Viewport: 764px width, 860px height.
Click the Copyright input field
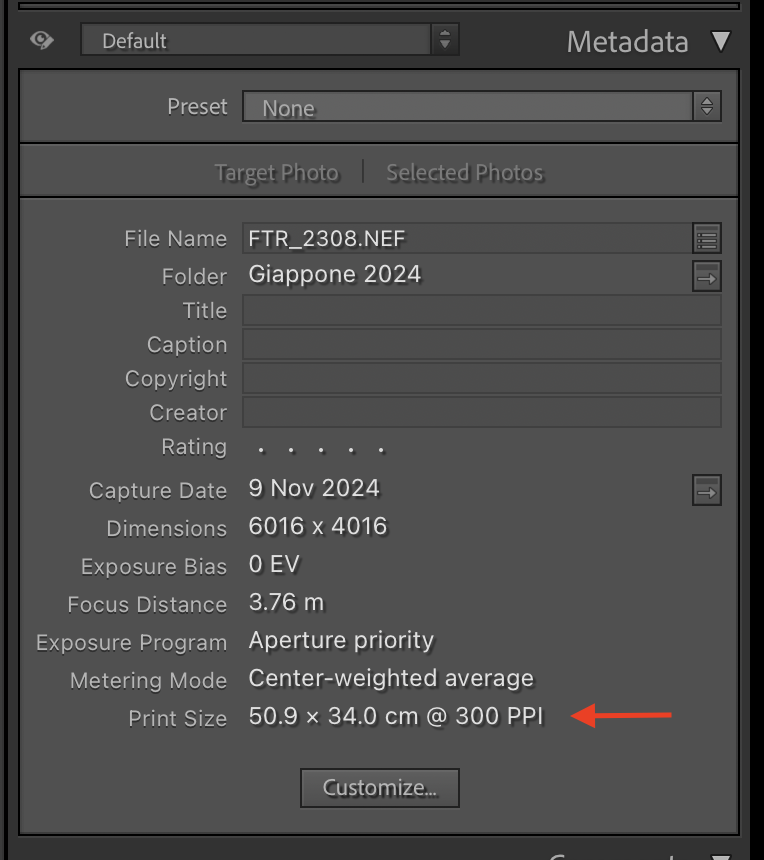(x=481, y=378)
